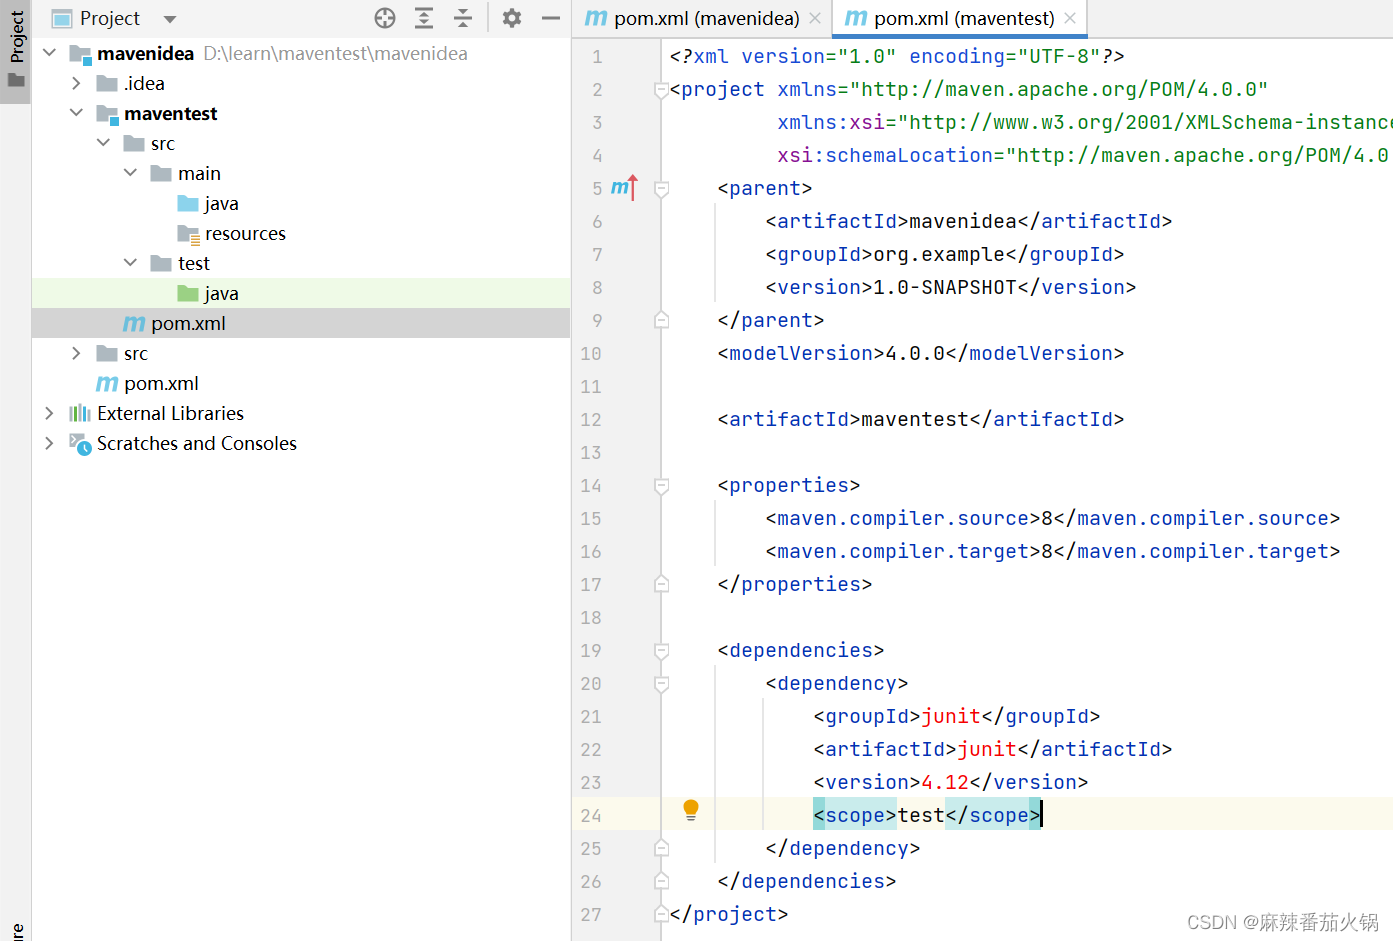The width and height of the screenshot is (1393, 941).
Task: Click the locate/select opened file target icon
Action: 385,18
